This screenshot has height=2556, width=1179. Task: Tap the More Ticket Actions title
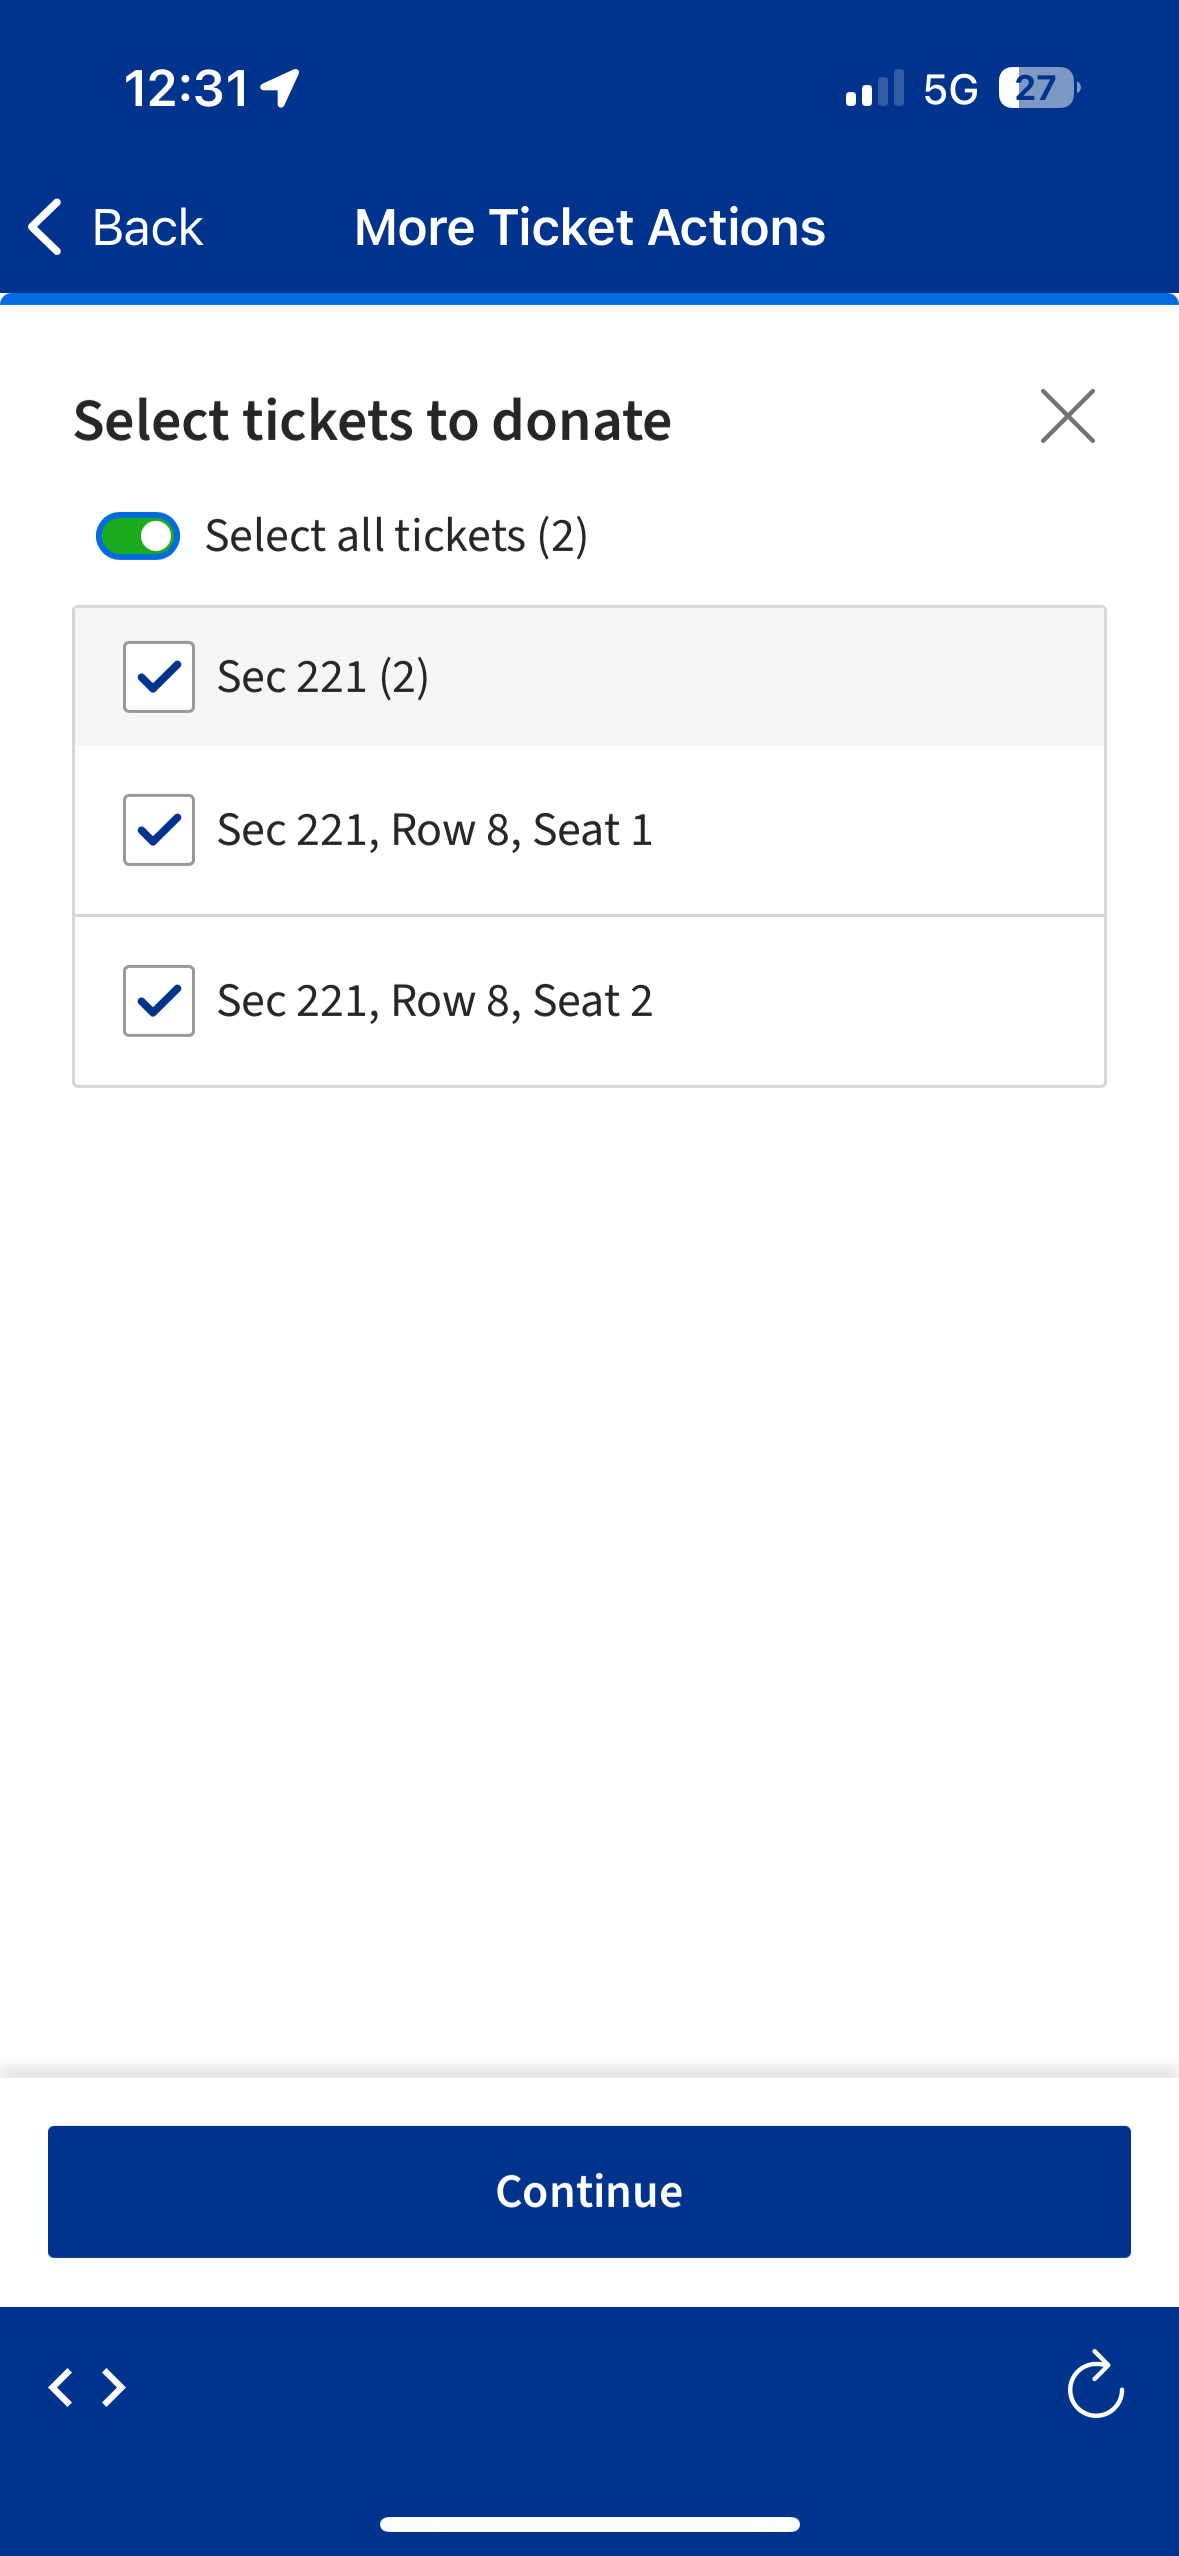pyautogui.click(x=590, y=228)
